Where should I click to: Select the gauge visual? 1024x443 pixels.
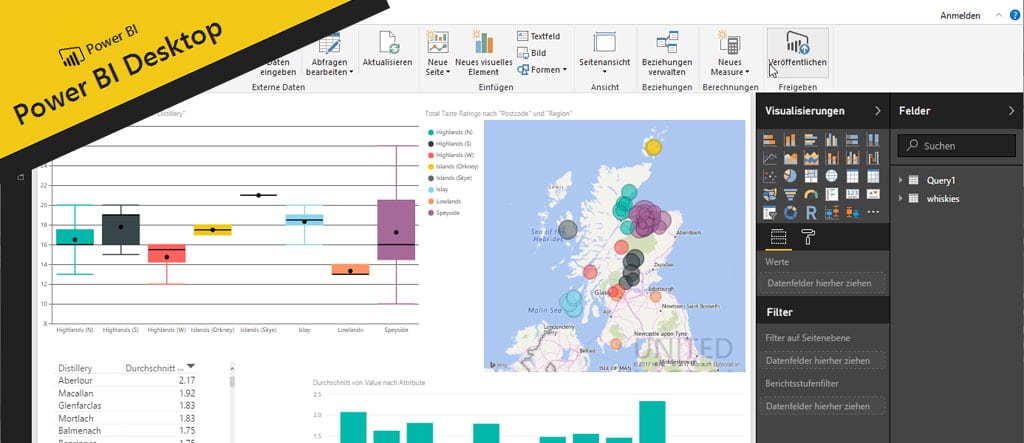coord(810,194)
